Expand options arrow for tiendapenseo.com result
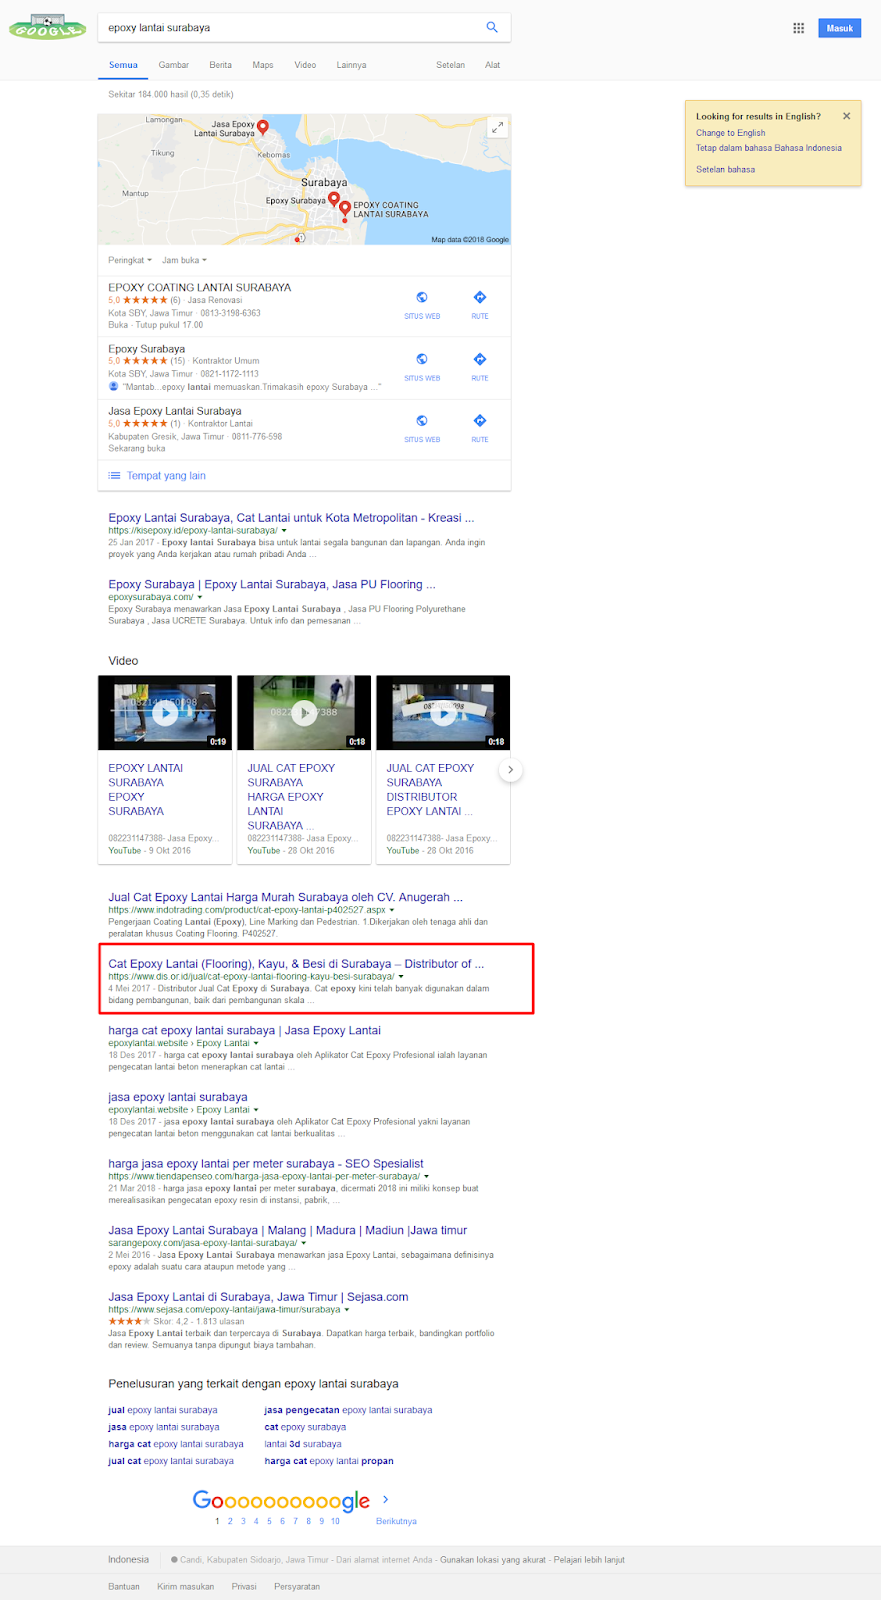The height and width of the screenshot is (1600, 881). pos(426,1176)
